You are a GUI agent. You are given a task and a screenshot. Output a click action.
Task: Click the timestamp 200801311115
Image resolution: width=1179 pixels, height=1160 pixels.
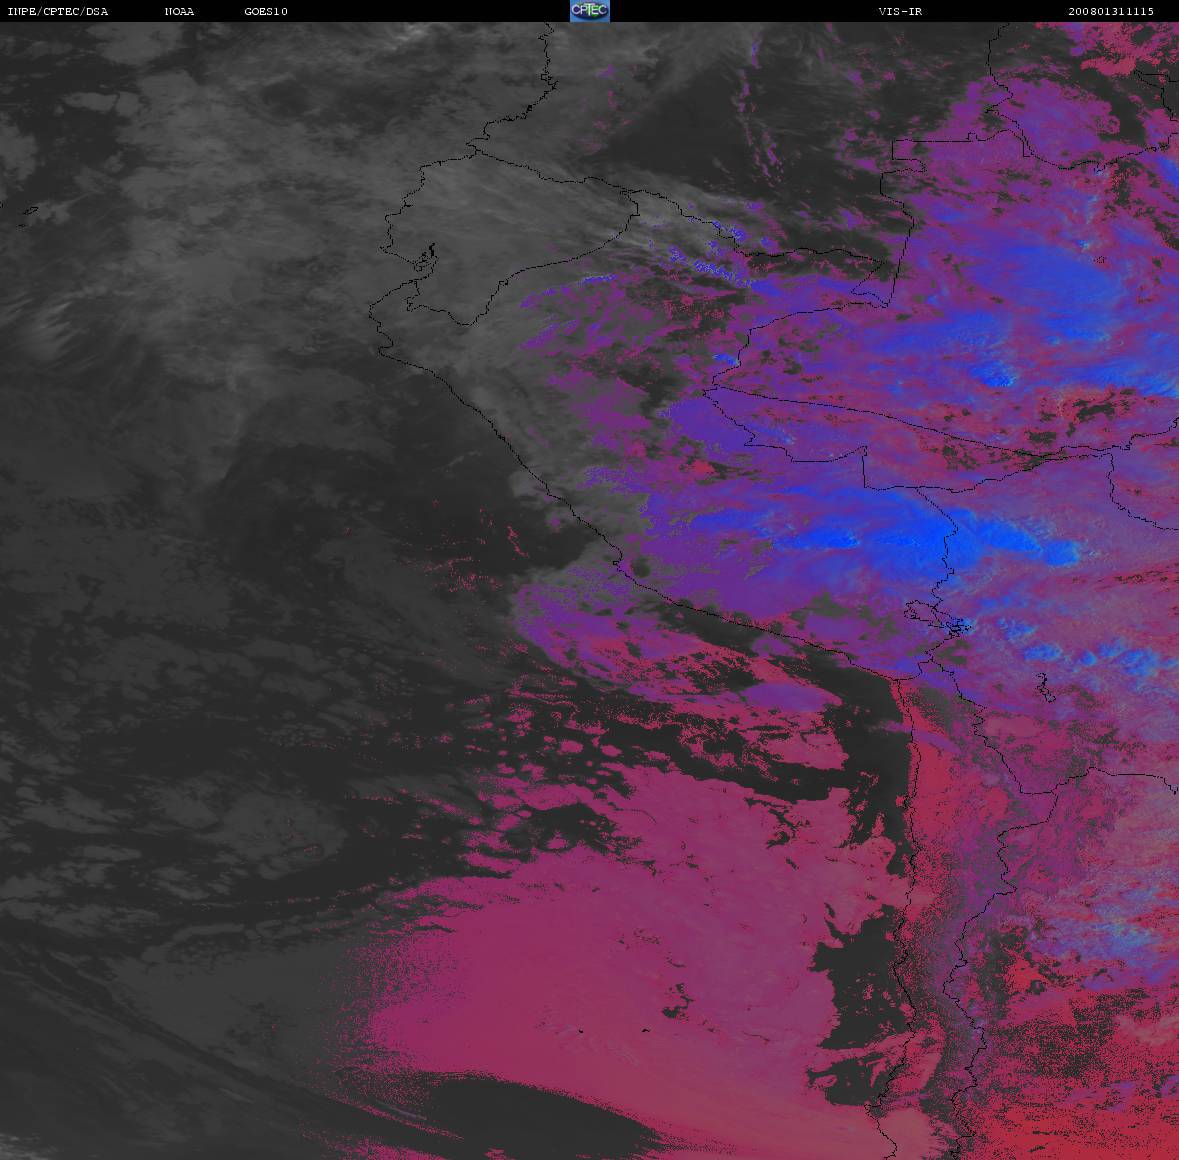point(1111,11)
